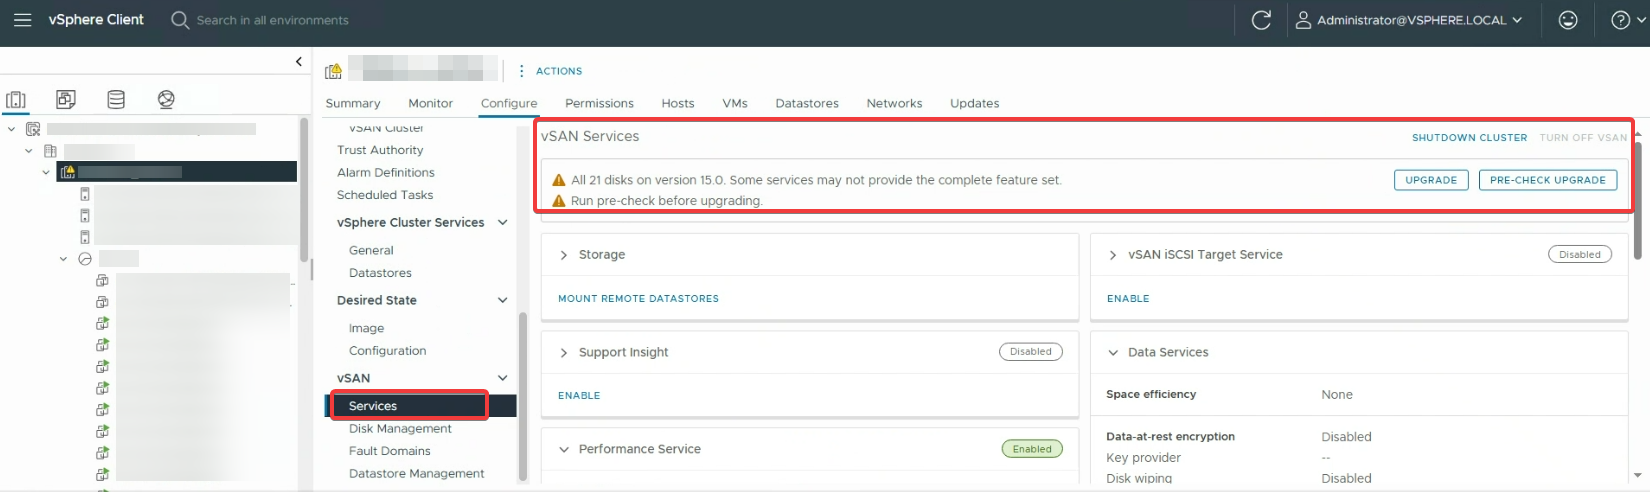This screenshot has height=492, width=1650.
Task: Click the three-dot icon beside ACTIONS
Action: coord(521,71)
